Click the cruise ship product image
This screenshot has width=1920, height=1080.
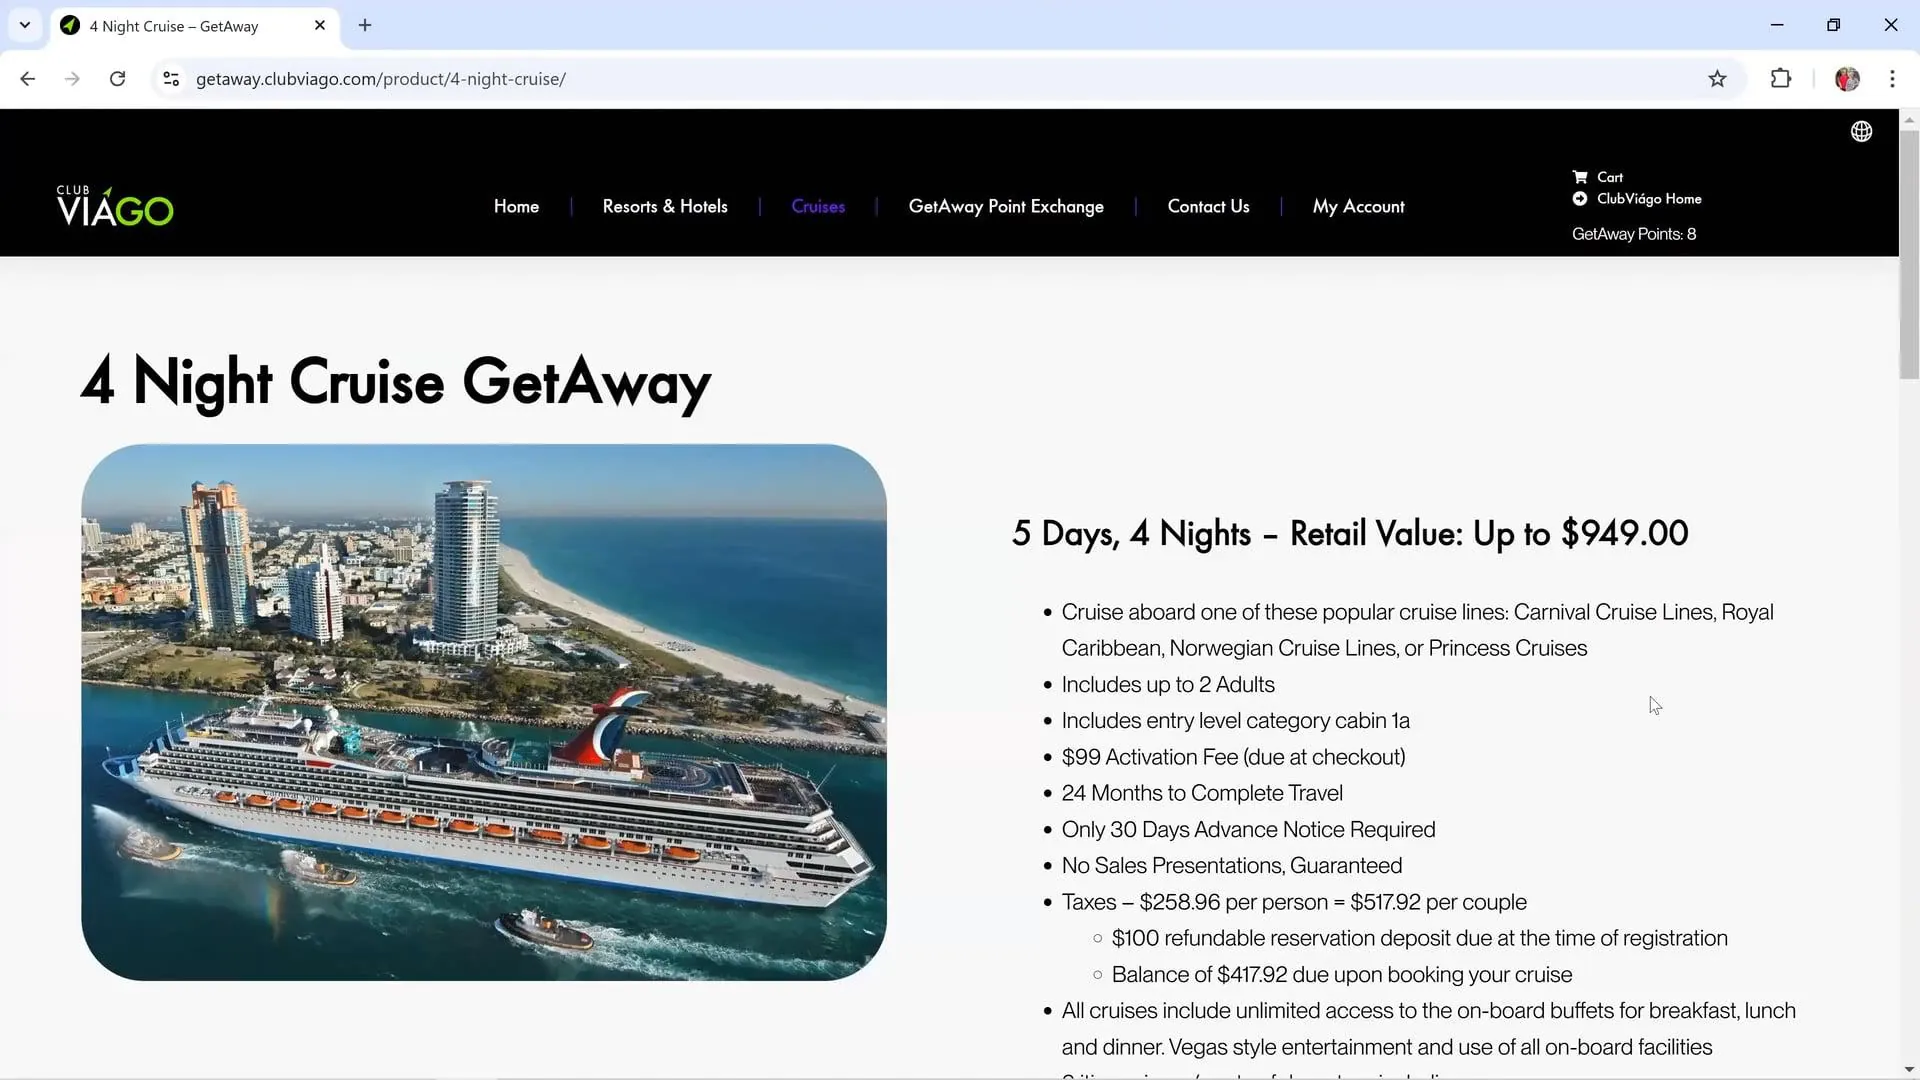coord(484,712)
